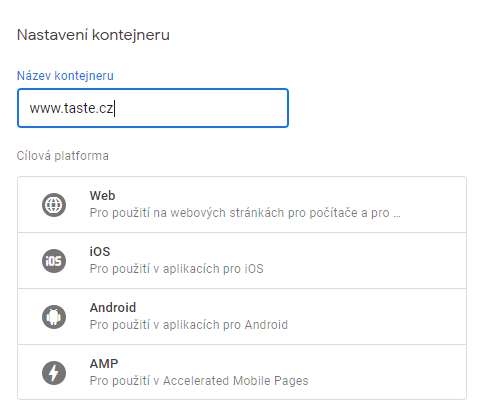Select the AMP platform title
The width and height of the screenshot is (486, 410).
(x=104, y=364)
